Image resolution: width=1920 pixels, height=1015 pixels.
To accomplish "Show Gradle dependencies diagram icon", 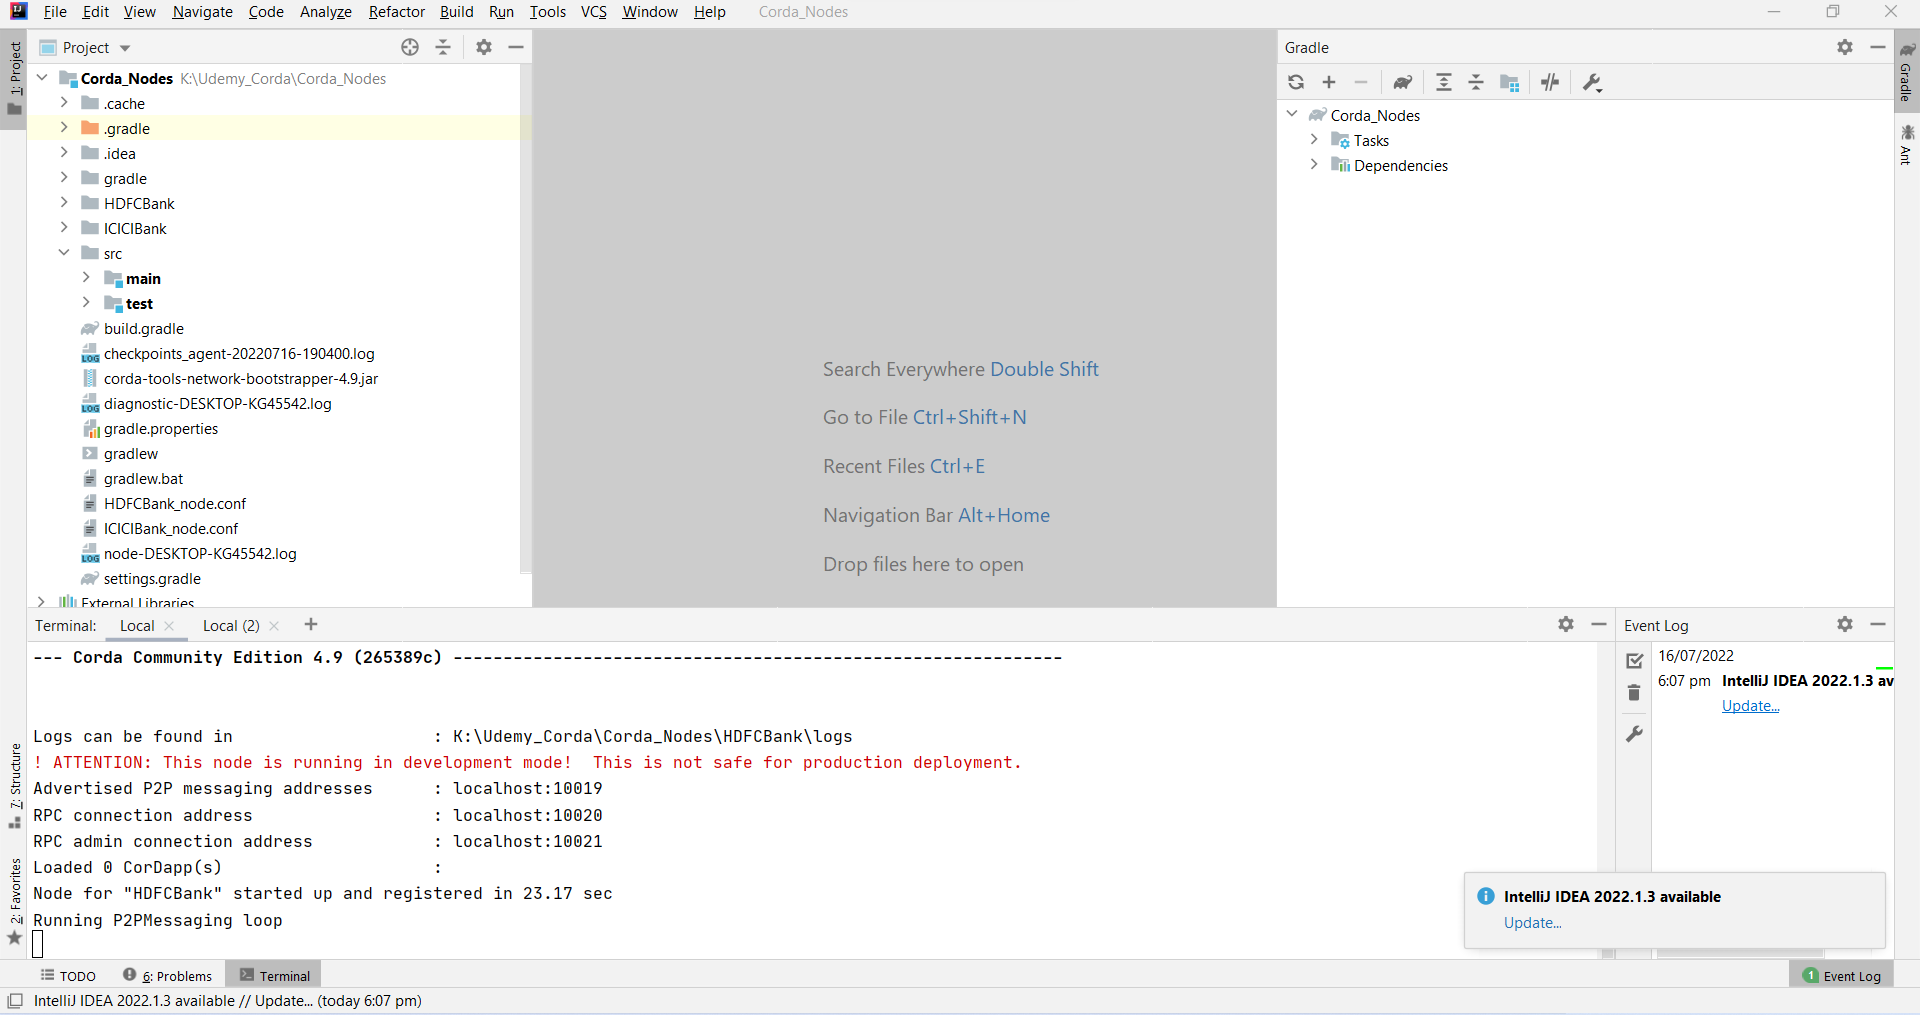I will [1510, 82].
